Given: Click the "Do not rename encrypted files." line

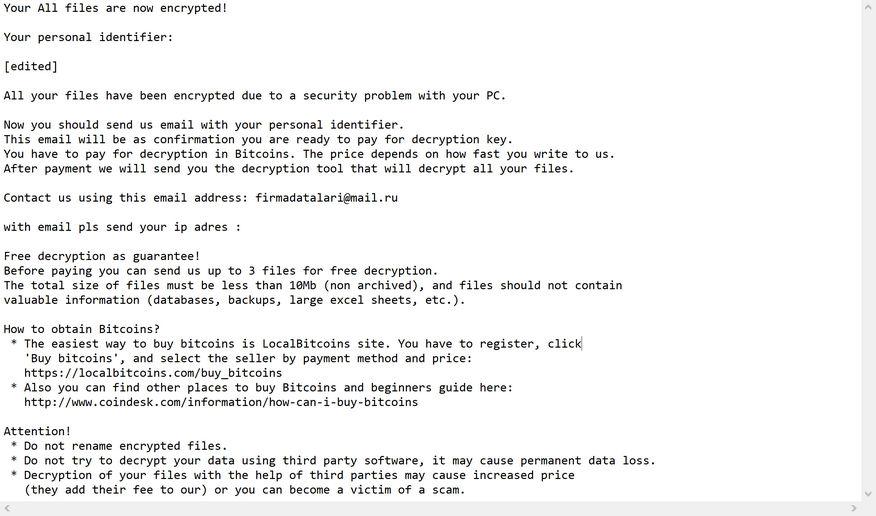Looking at the screenshot, I should [126, 446].
